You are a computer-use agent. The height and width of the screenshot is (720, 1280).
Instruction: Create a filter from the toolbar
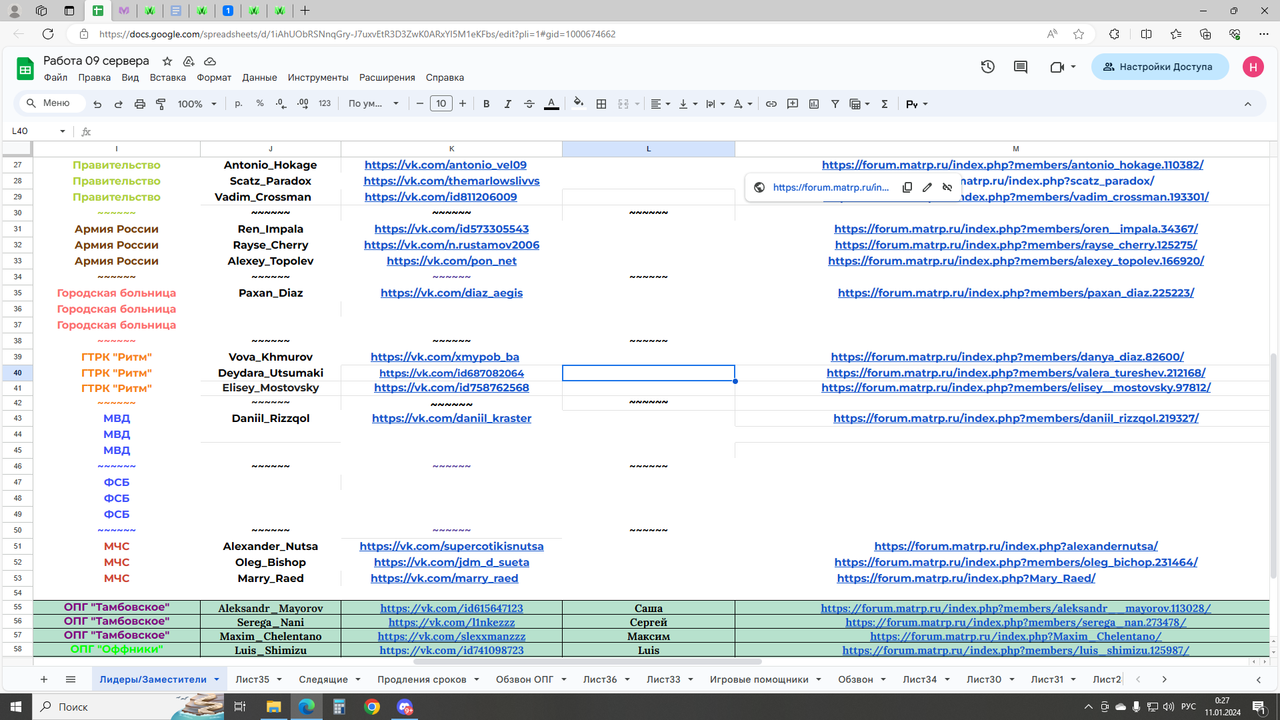pos(835,103)
